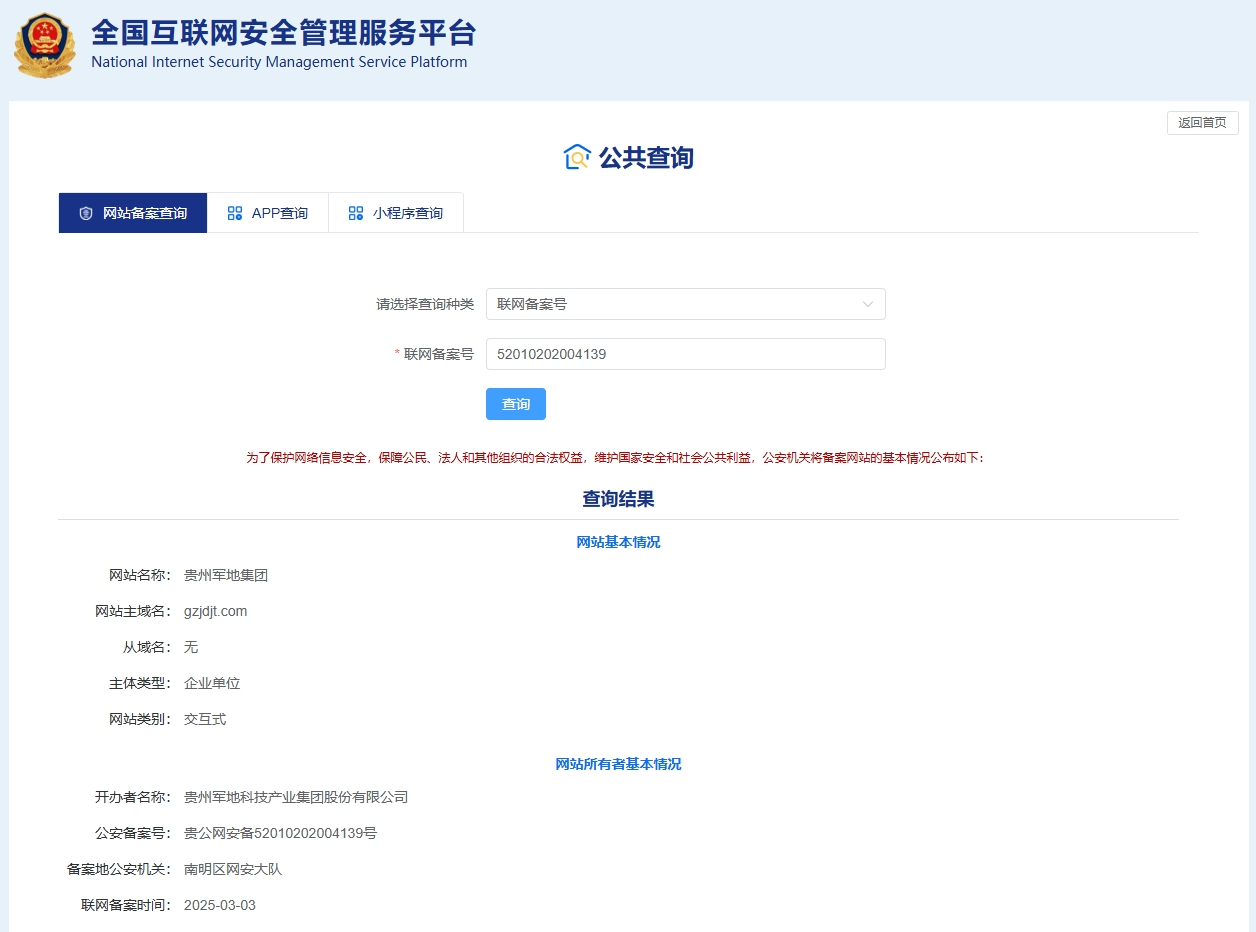Click the blue 查询 button

(x=516, y=404)
